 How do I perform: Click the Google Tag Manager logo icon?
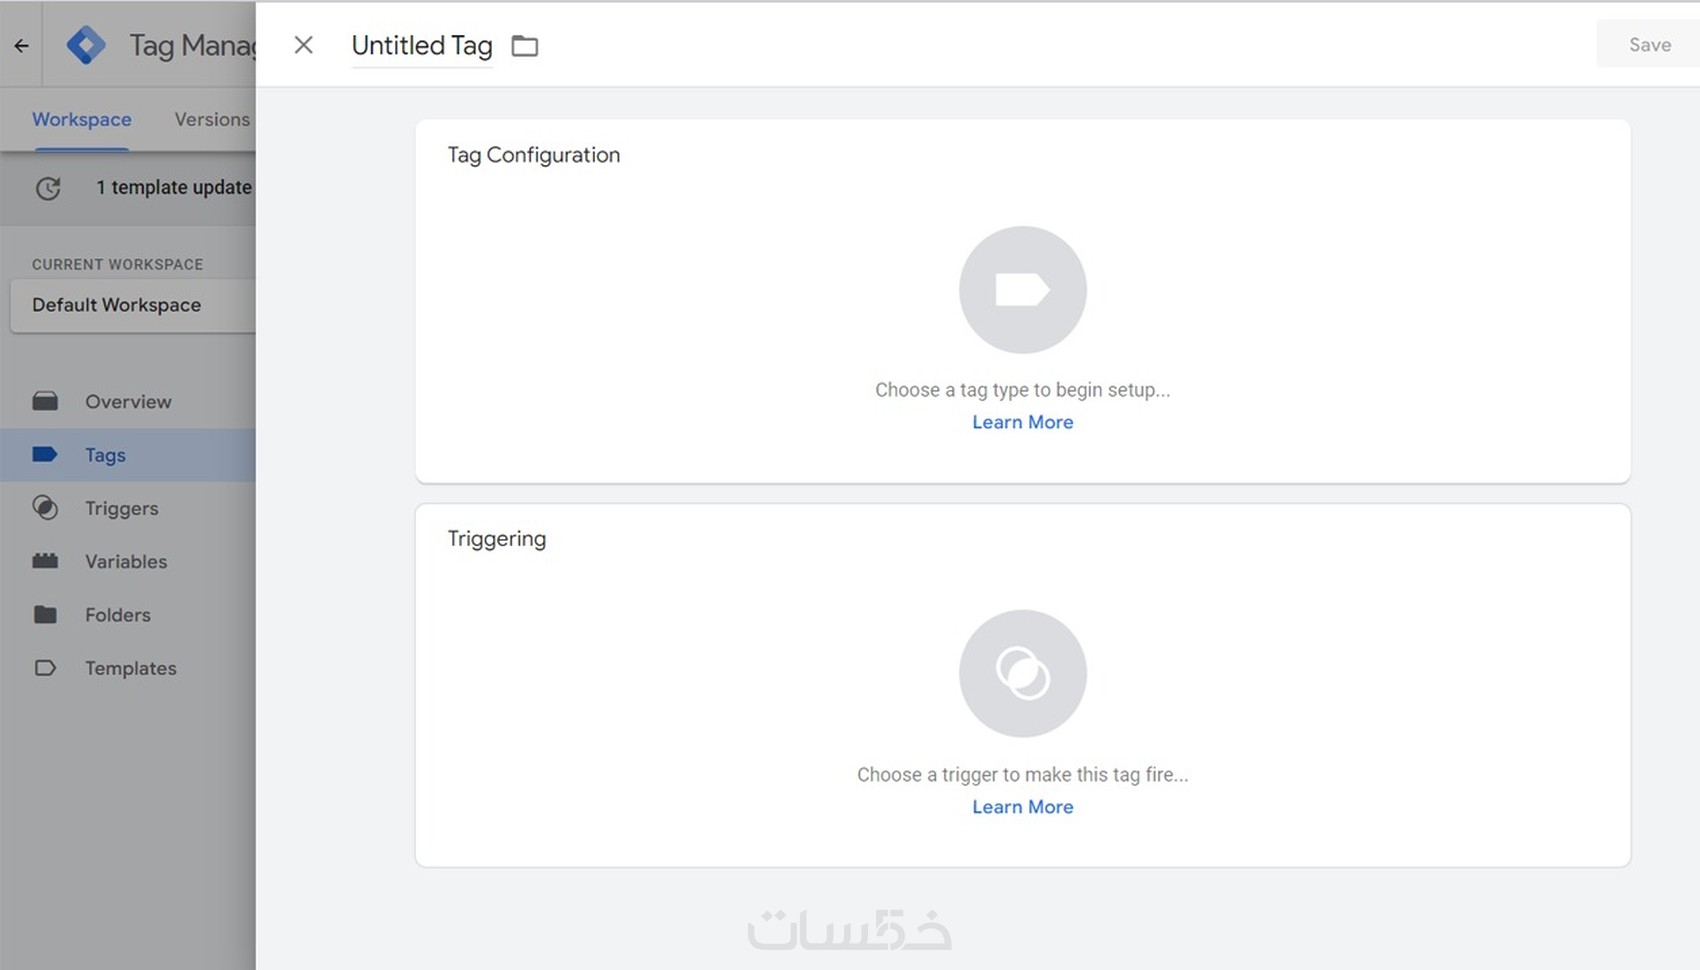(x=86, y=45)
